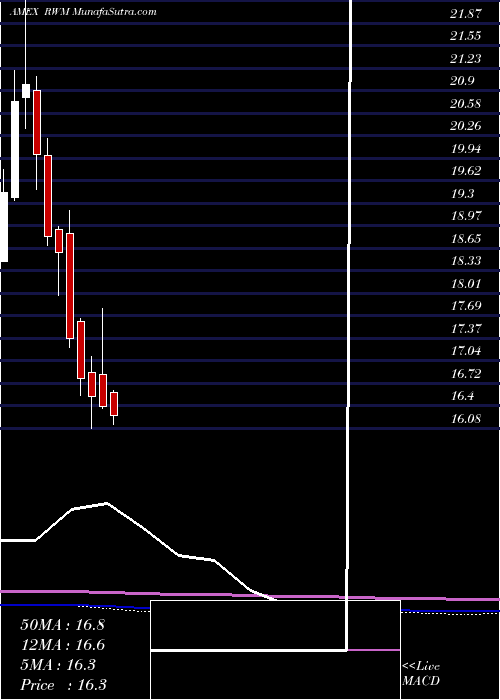Screen dimensions: 500x700
Task: Click the 16.08 price axis label
Action: click(x=466, y=419)
